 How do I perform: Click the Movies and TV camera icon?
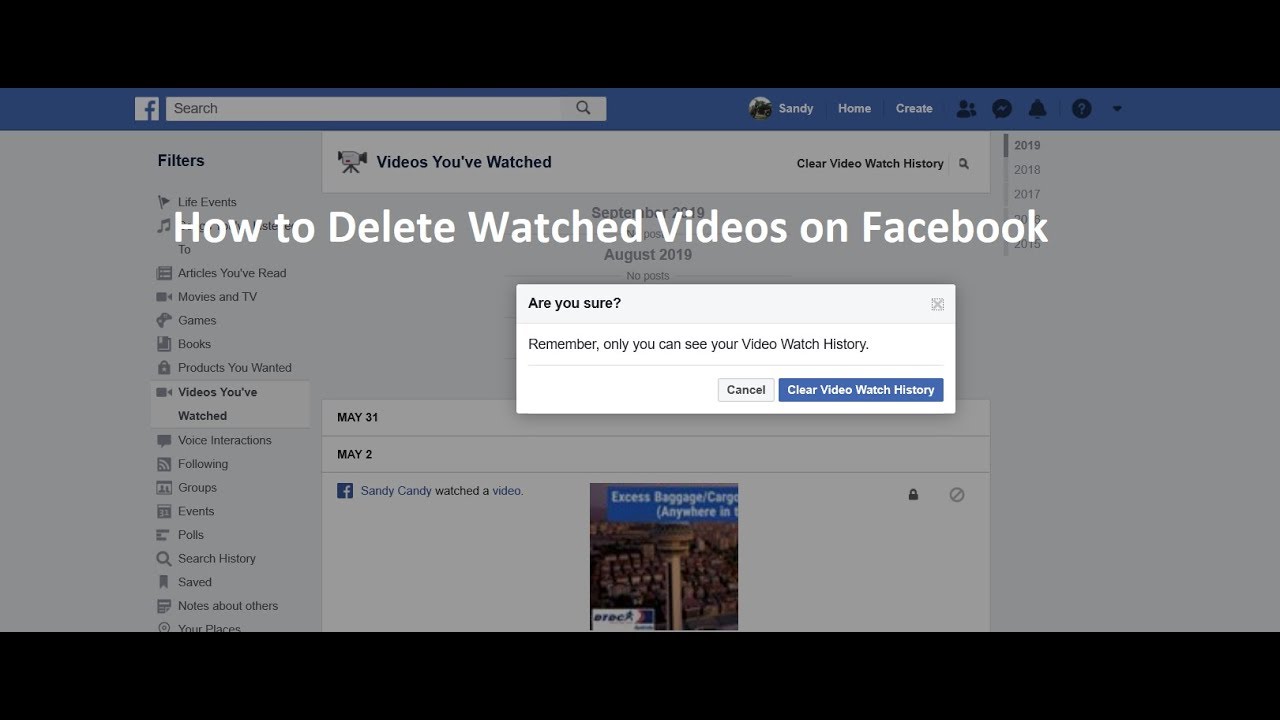(x=164, y=297)
